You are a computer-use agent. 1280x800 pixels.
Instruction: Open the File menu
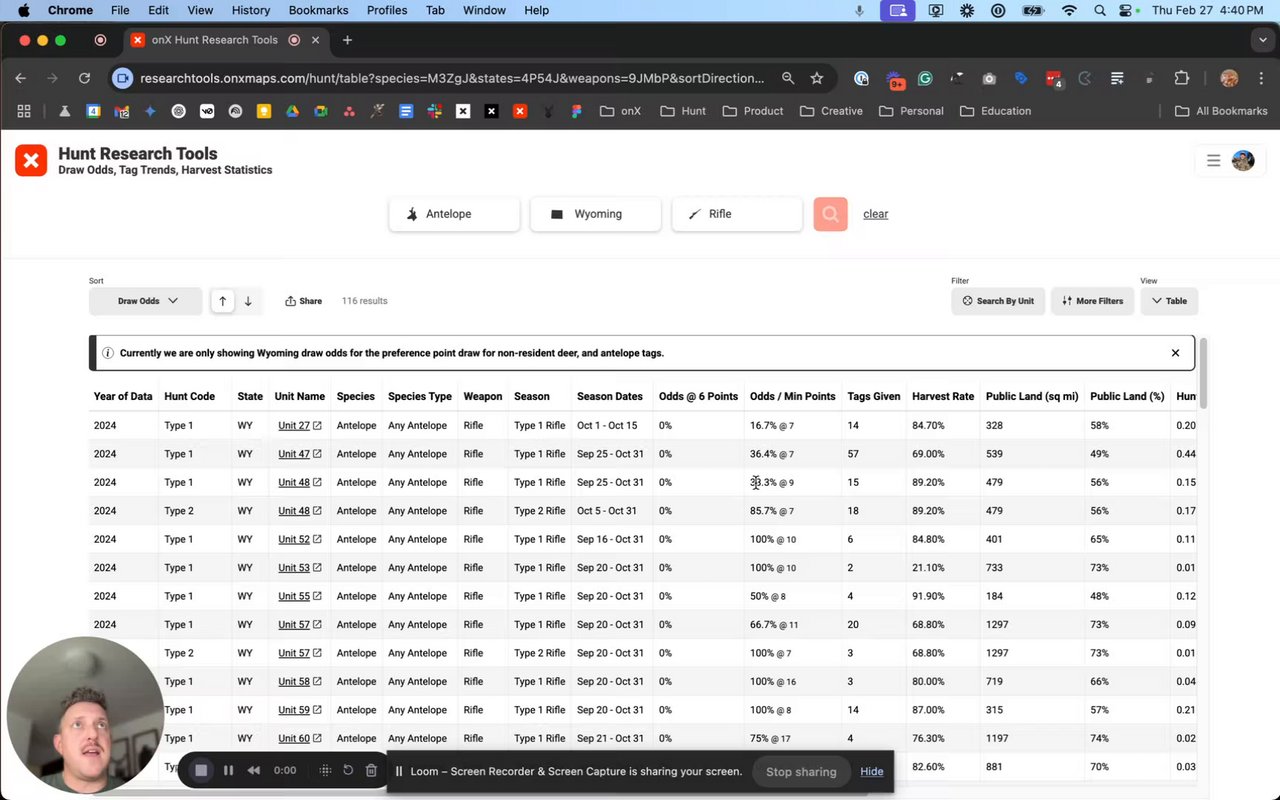(120, 10)
